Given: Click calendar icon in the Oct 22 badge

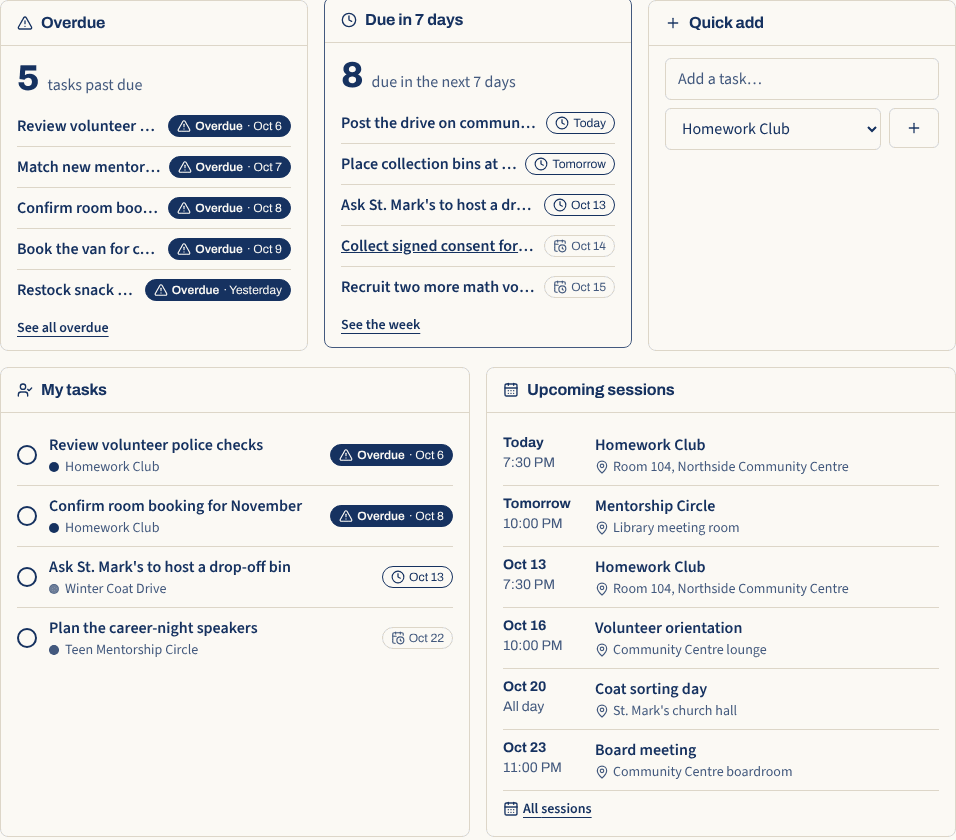Looking at the screenshot, I should pos(398,638).
